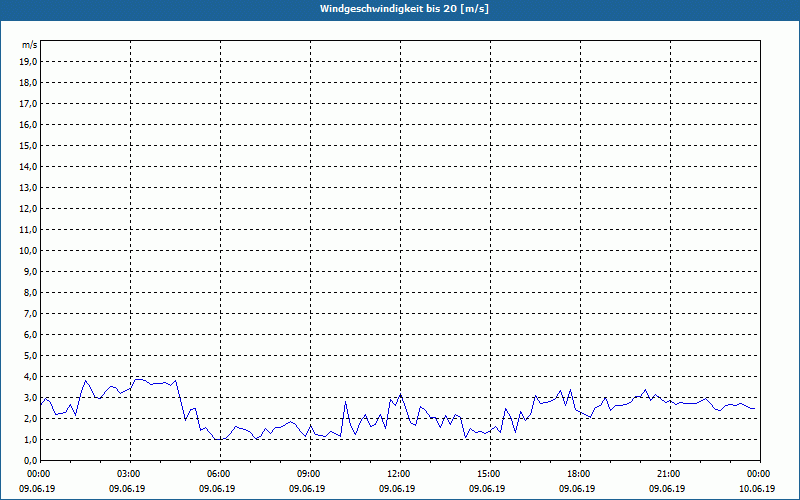The image size is (800, 500).
Task: Click the 10,0 y-axis label
Action: coord(28,250)
